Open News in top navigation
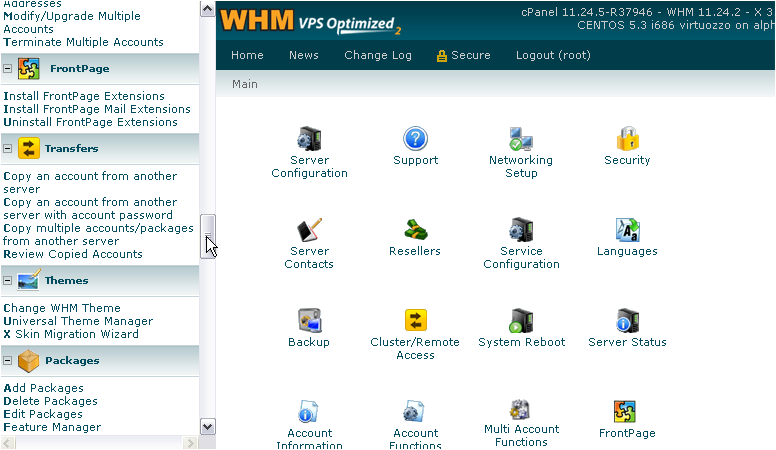The image size is (776, 450). (x=304, y=55)
